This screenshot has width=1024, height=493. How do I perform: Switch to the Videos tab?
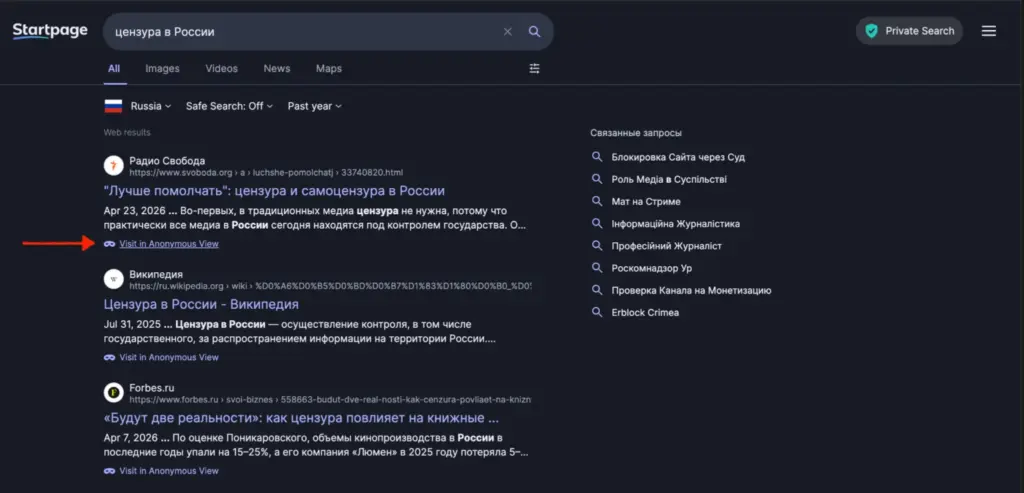221,69
